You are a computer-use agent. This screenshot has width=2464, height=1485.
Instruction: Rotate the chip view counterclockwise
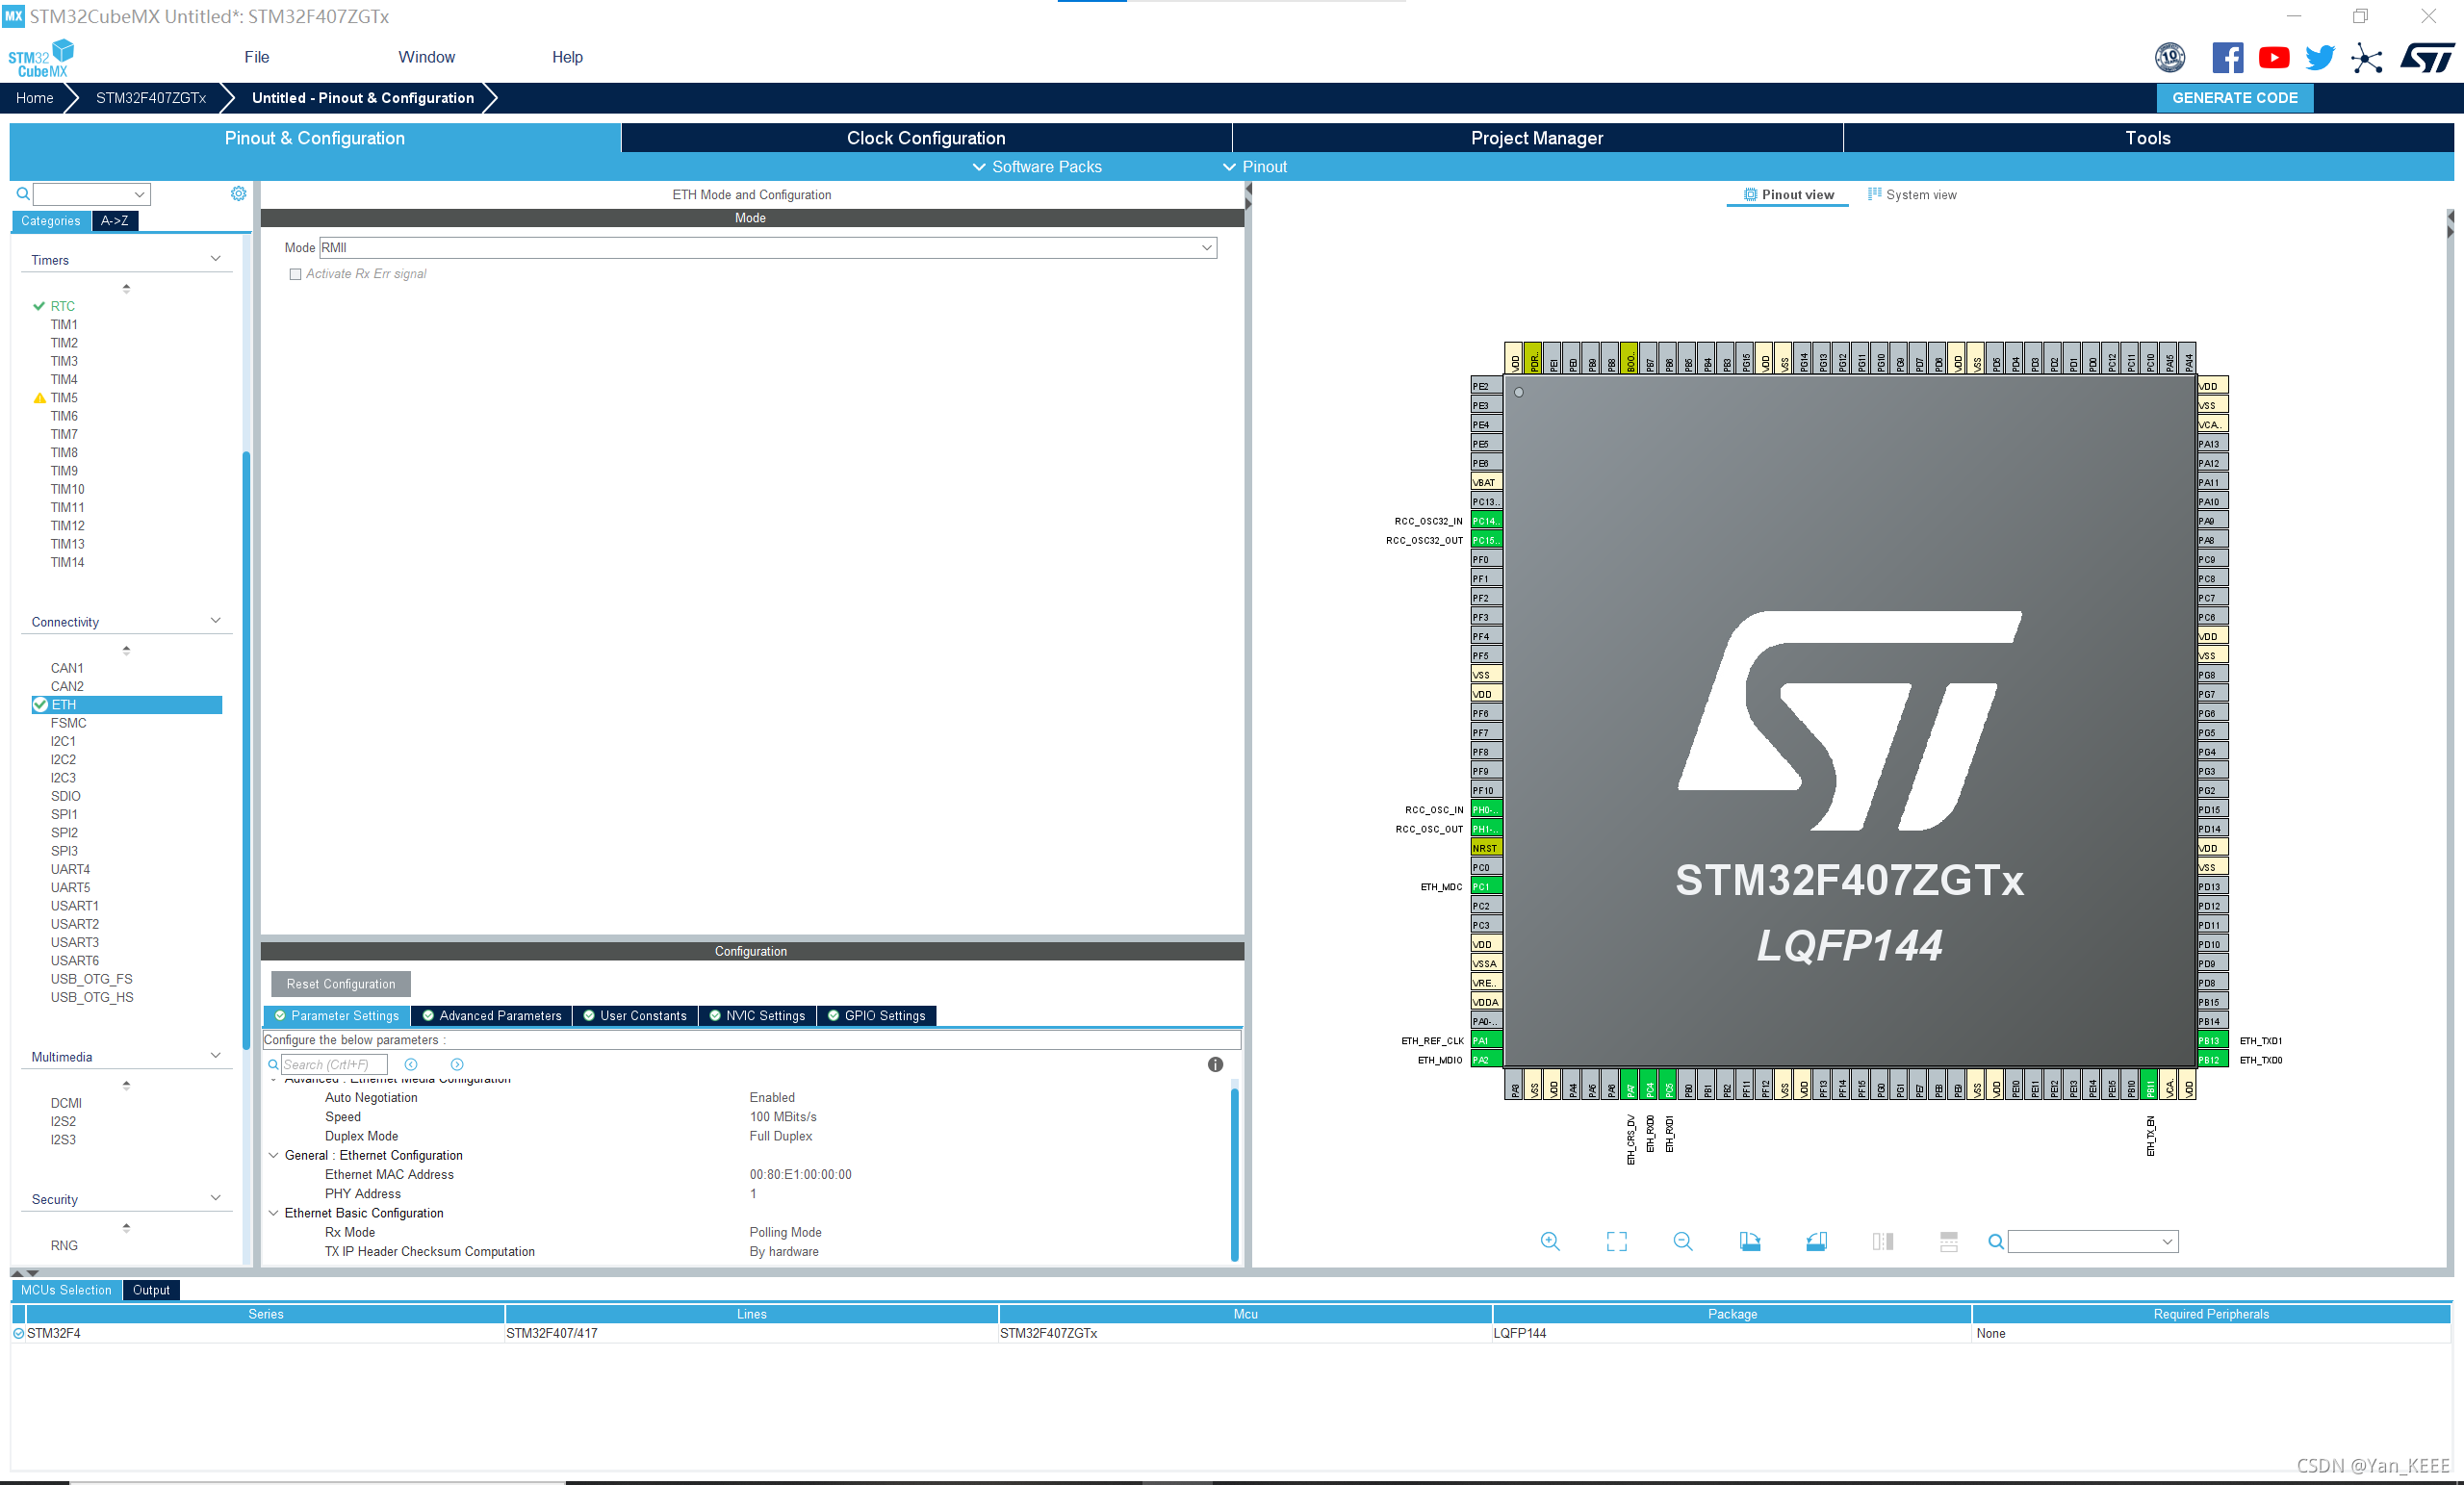click(x=1816, y=1241)
